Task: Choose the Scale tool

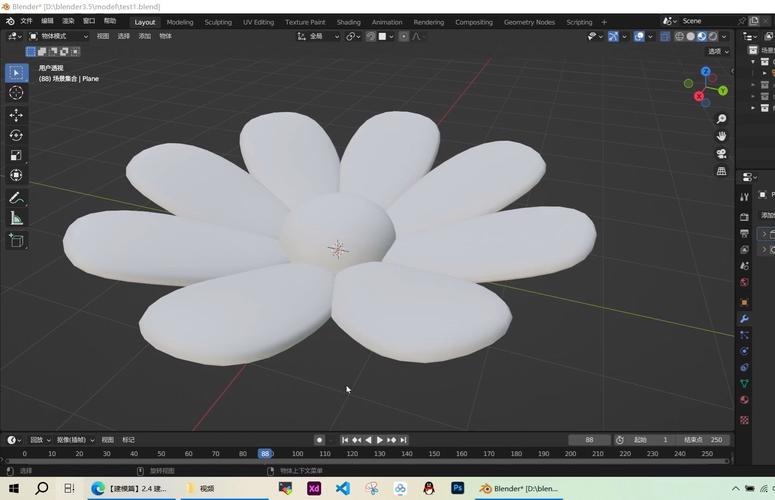Action: [x=16, y=155]
